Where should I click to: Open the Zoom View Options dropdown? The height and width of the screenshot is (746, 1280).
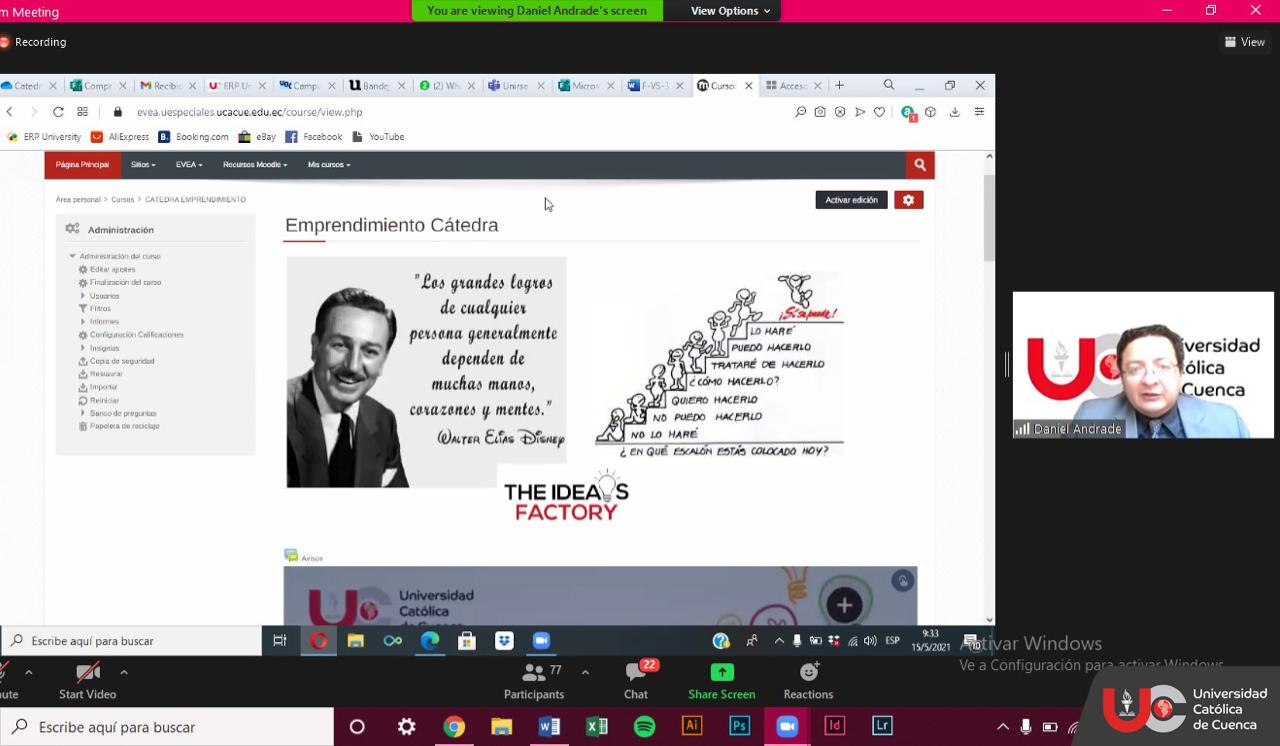coord(730,11)
